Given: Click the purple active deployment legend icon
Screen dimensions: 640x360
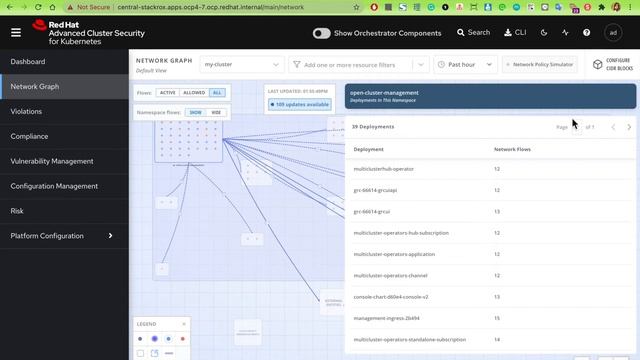Looking at the screenshot, I should coord(154,339).
